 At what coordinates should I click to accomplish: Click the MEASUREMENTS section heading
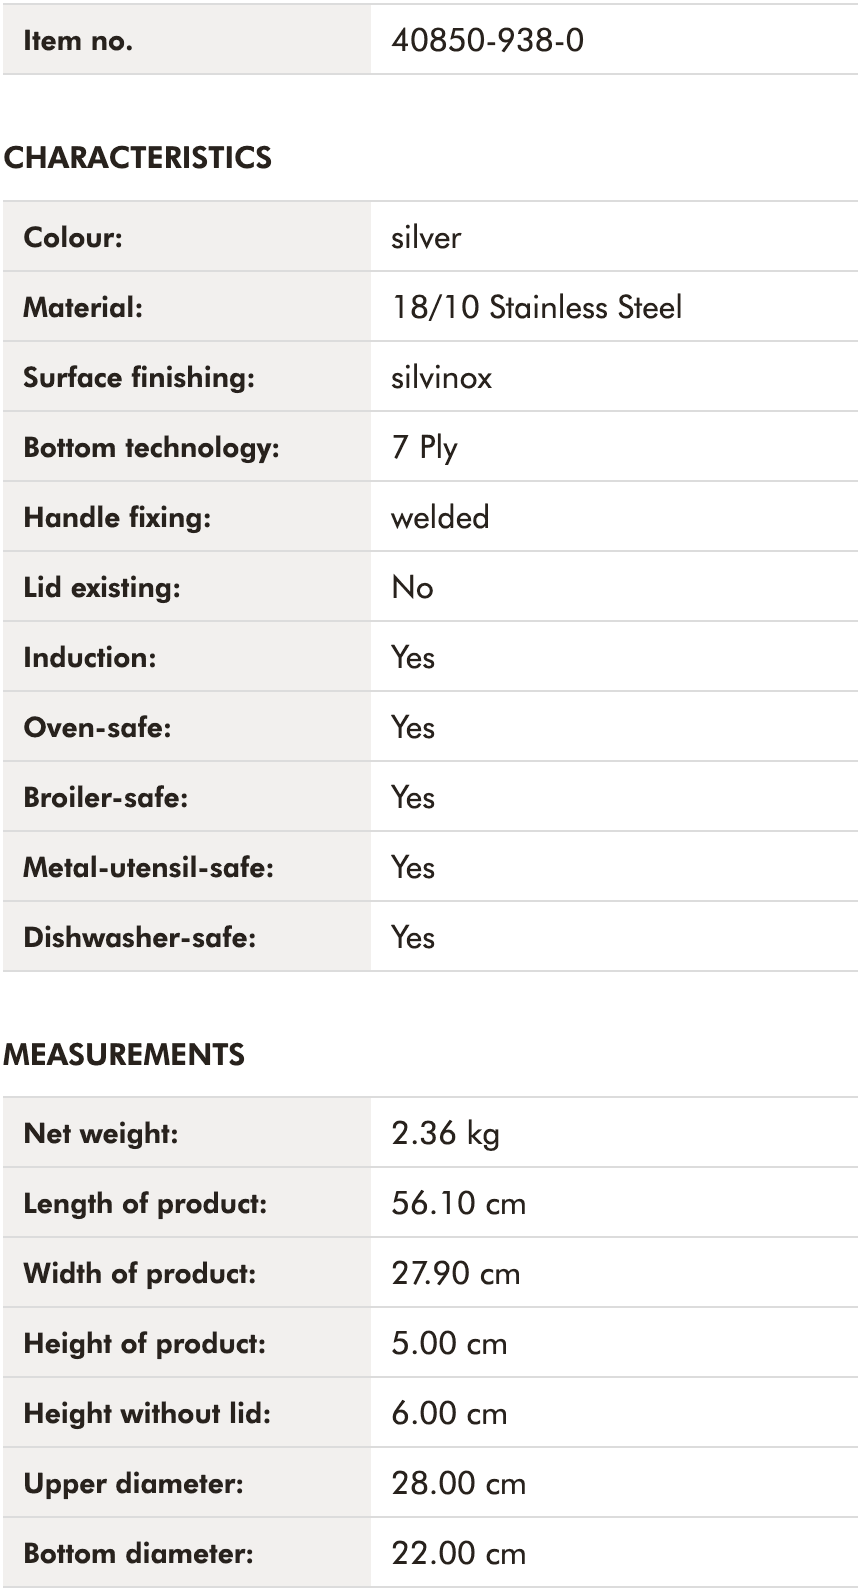123,1054
